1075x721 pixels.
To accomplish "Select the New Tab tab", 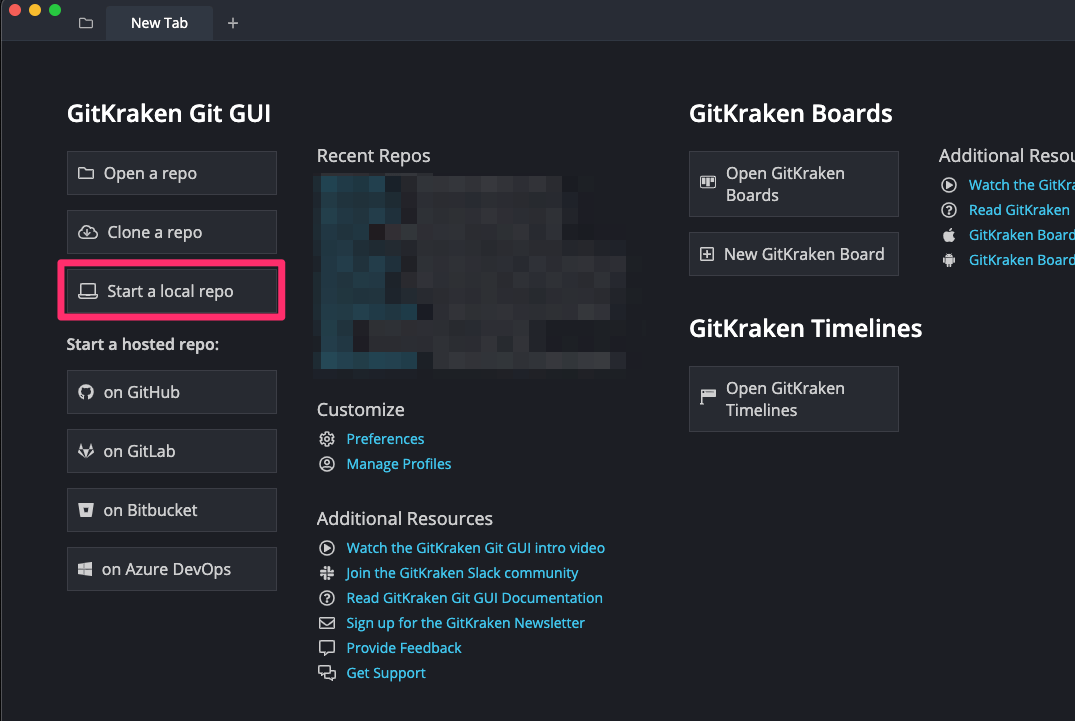I will pyautogui.click(x=159, y=23).
